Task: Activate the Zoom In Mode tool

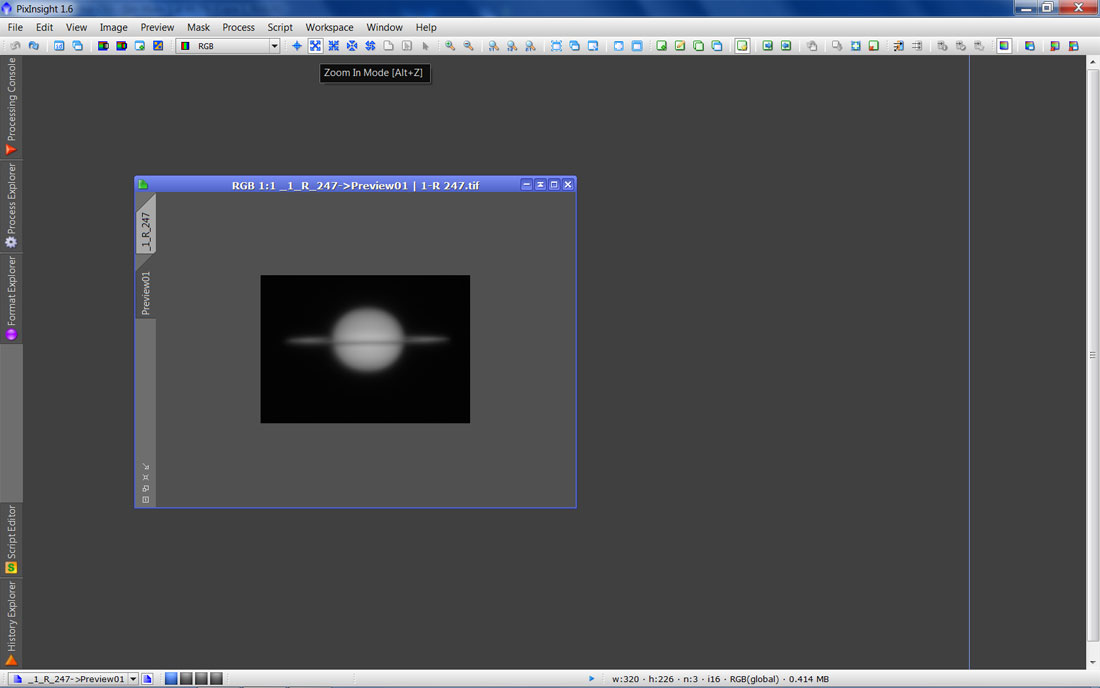Action: pyautogui.click(x=315, y=46)
